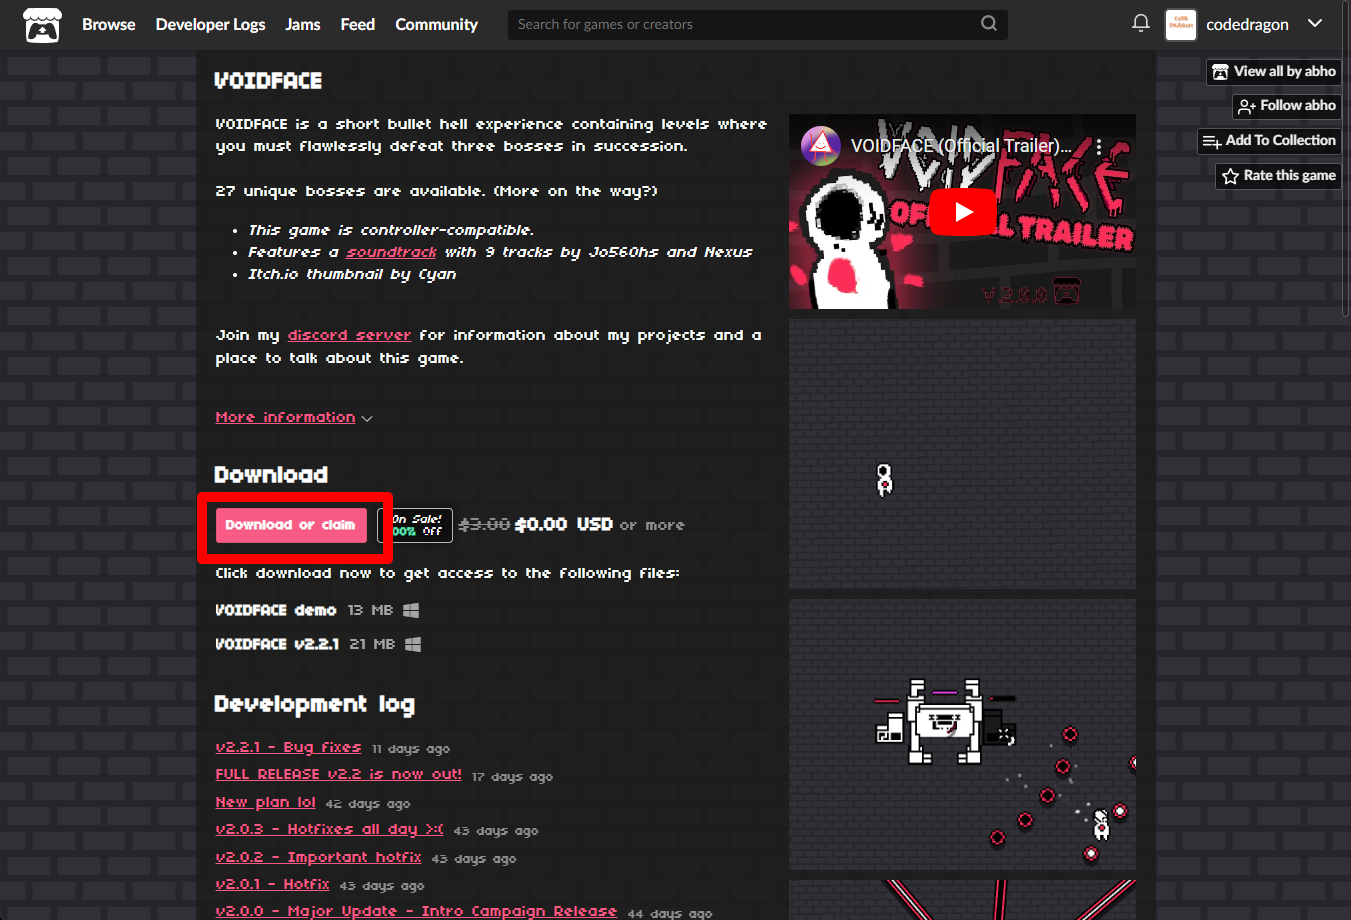Open the v2.2.1 - Bug fixes devlog

[288, 747]
